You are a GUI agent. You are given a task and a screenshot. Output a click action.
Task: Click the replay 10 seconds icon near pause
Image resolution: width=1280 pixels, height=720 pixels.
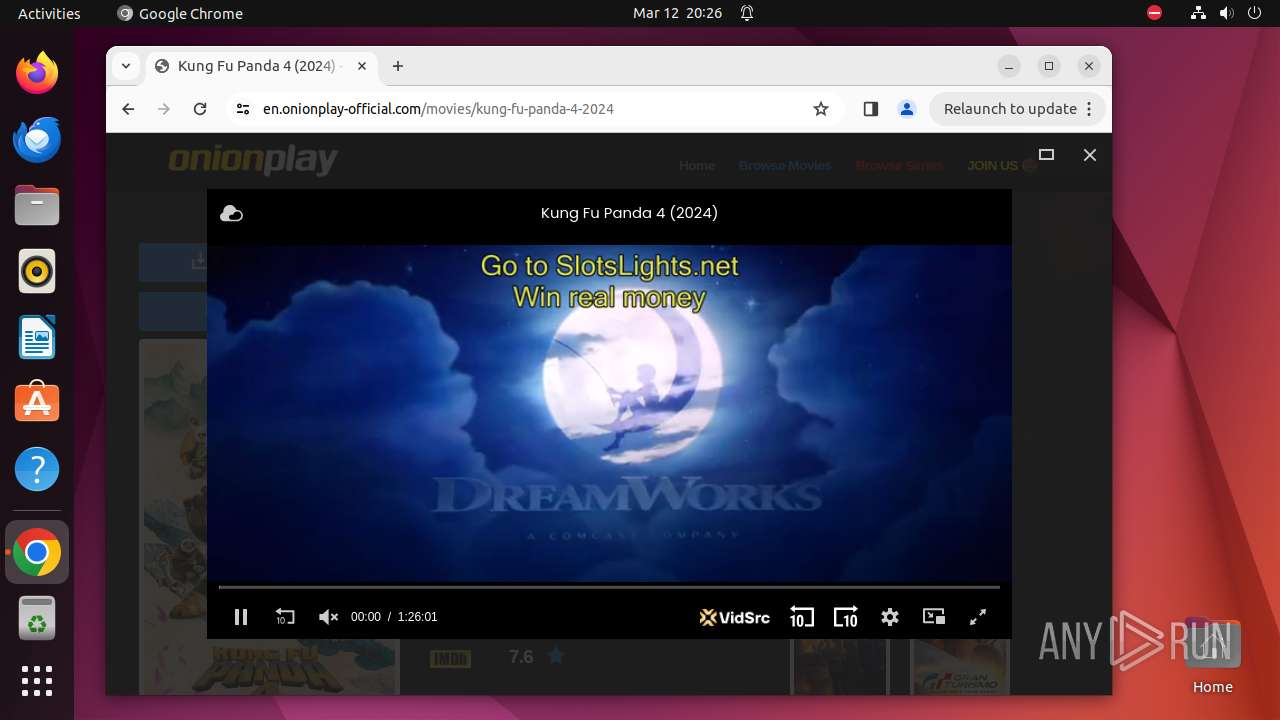click(x=285, y=617)
